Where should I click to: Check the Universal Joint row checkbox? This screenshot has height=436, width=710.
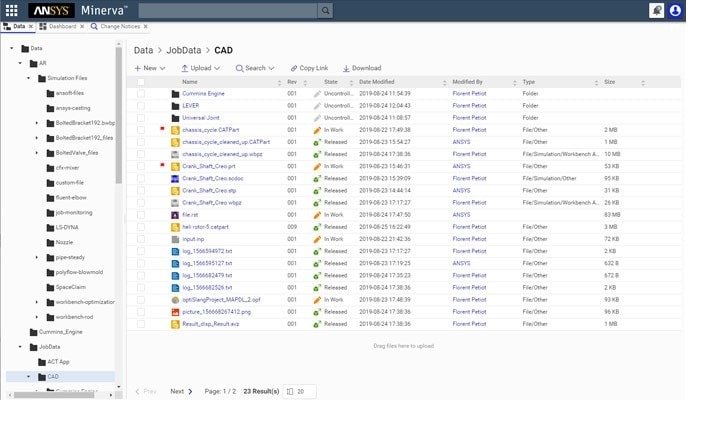point(141,118)
